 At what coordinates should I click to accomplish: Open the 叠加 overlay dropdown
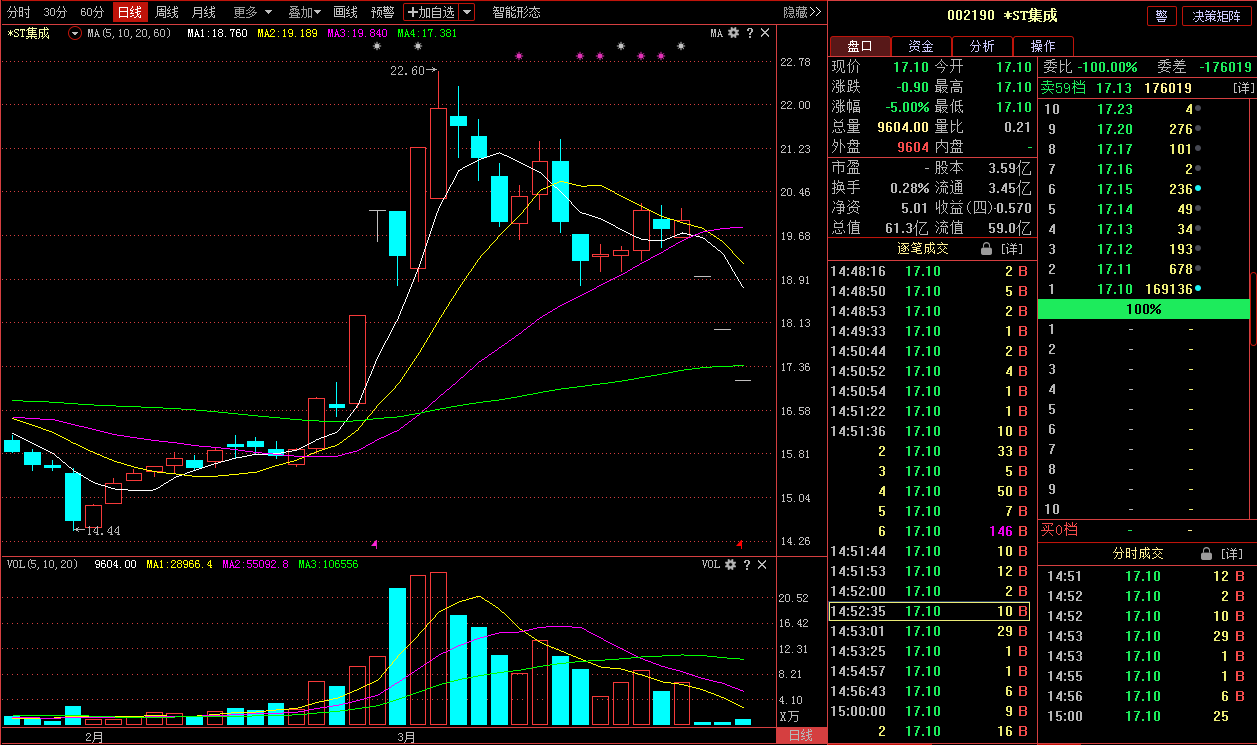[x=304, y=12]
